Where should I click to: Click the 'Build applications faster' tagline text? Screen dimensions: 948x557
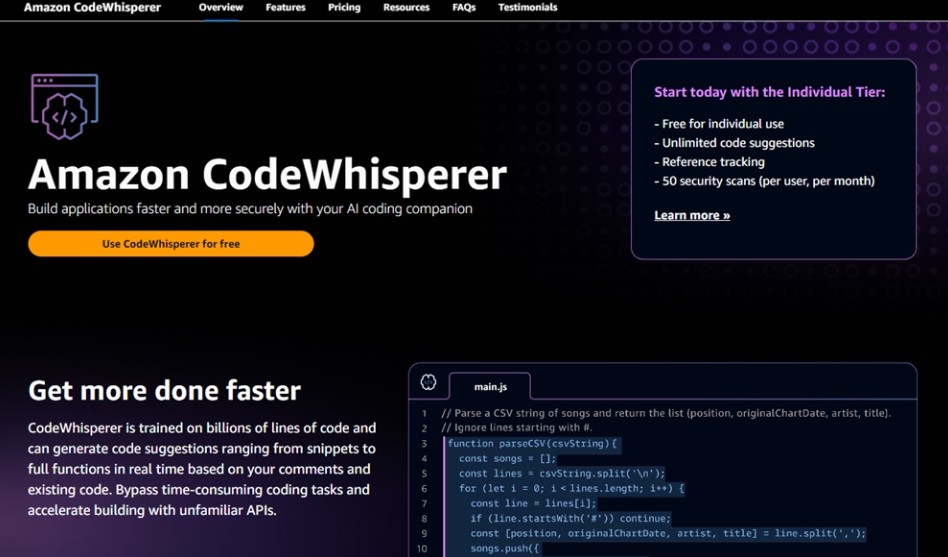pos(250,209)
